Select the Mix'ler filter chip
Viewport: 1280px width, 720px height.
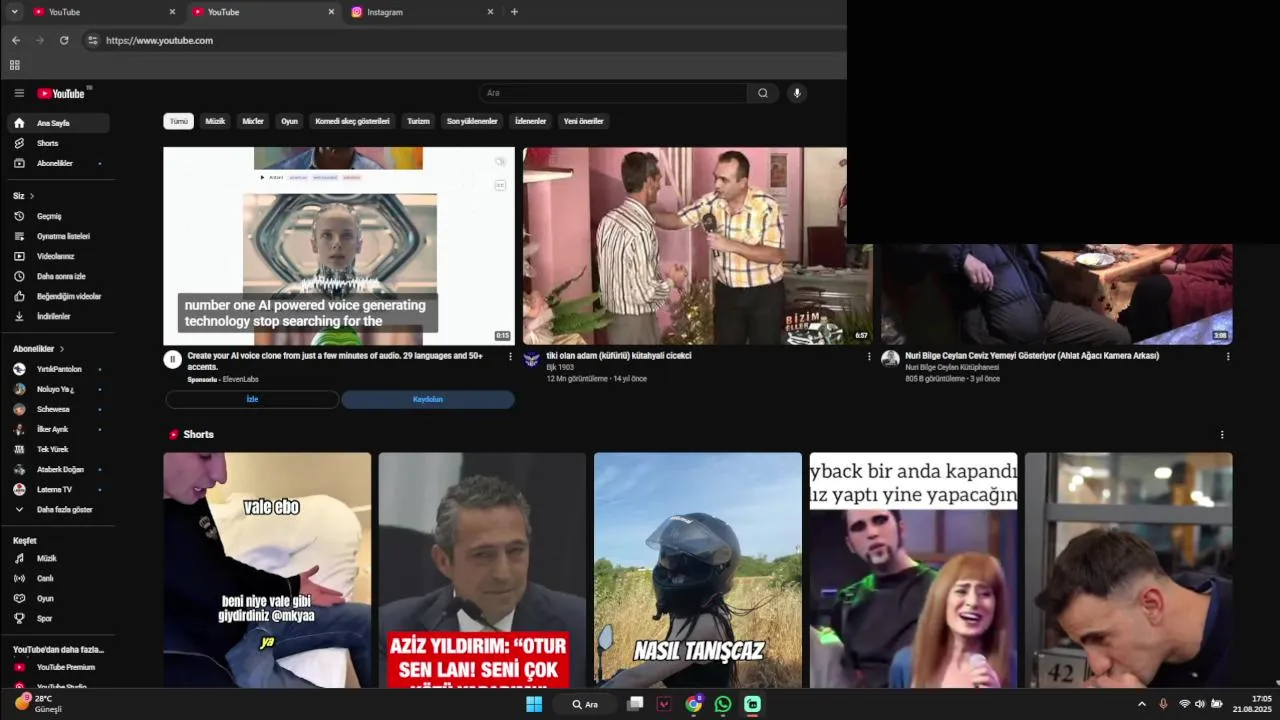click(253, 121)
